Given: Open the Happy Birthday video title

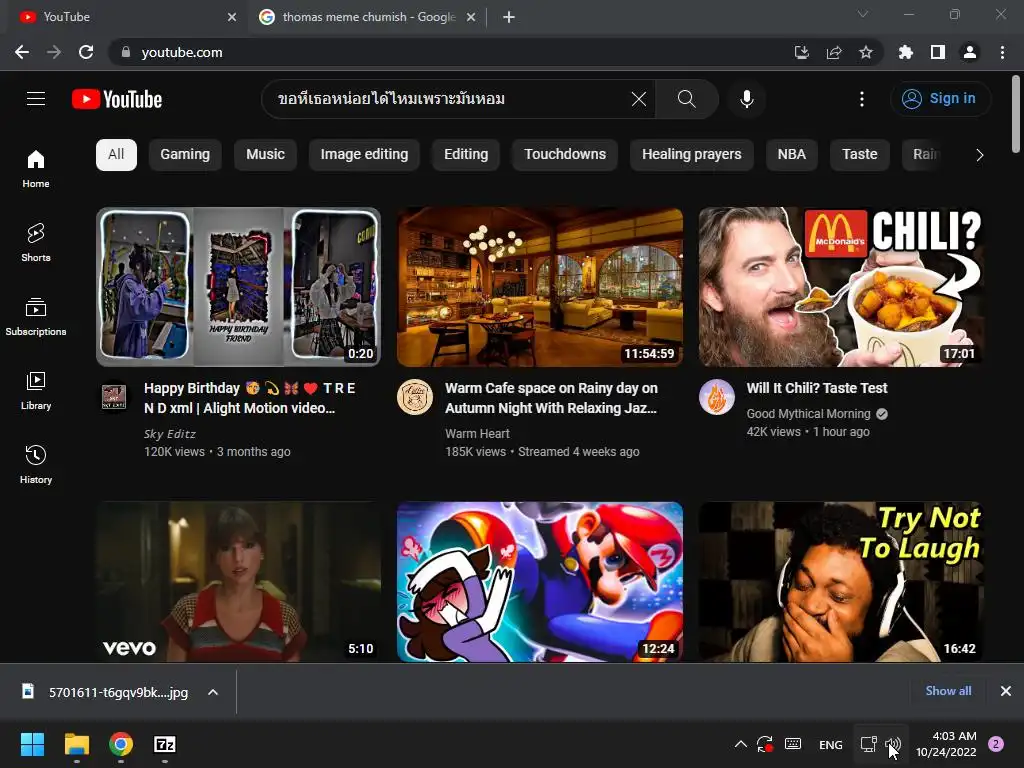Looking at the screenshot, I should pos(249,398).
